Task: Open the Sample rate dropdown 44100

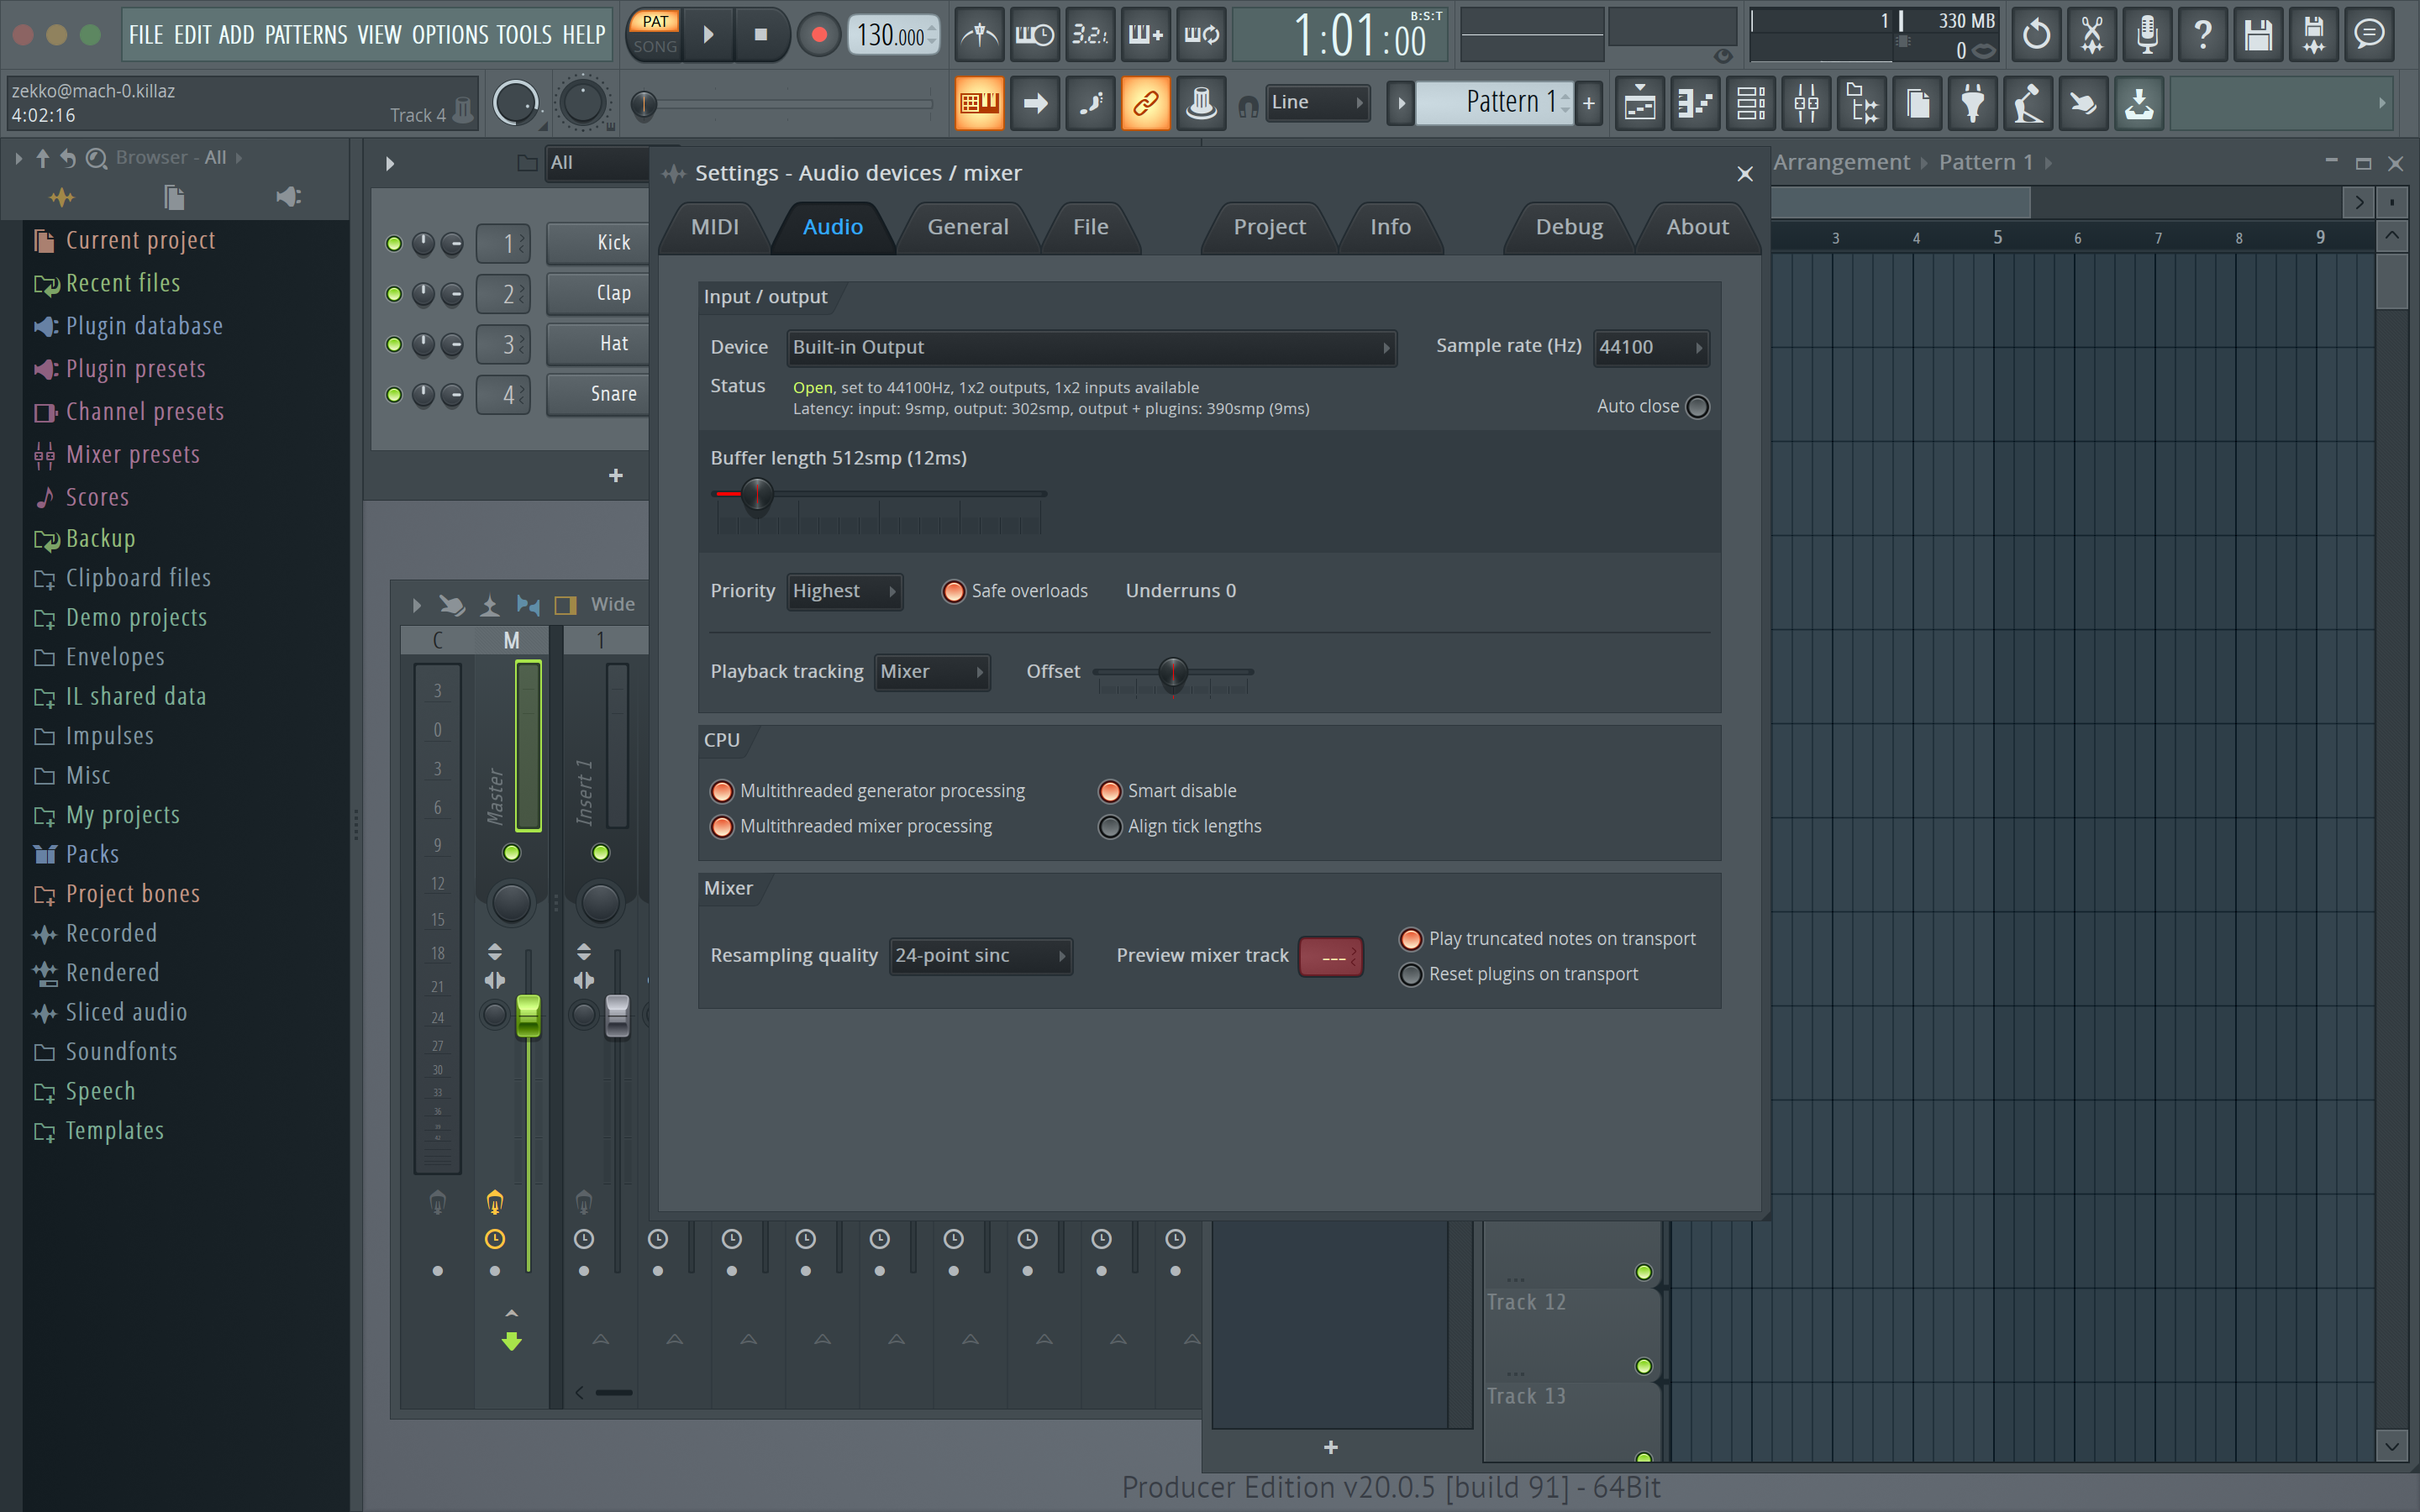Action: 1651,348
